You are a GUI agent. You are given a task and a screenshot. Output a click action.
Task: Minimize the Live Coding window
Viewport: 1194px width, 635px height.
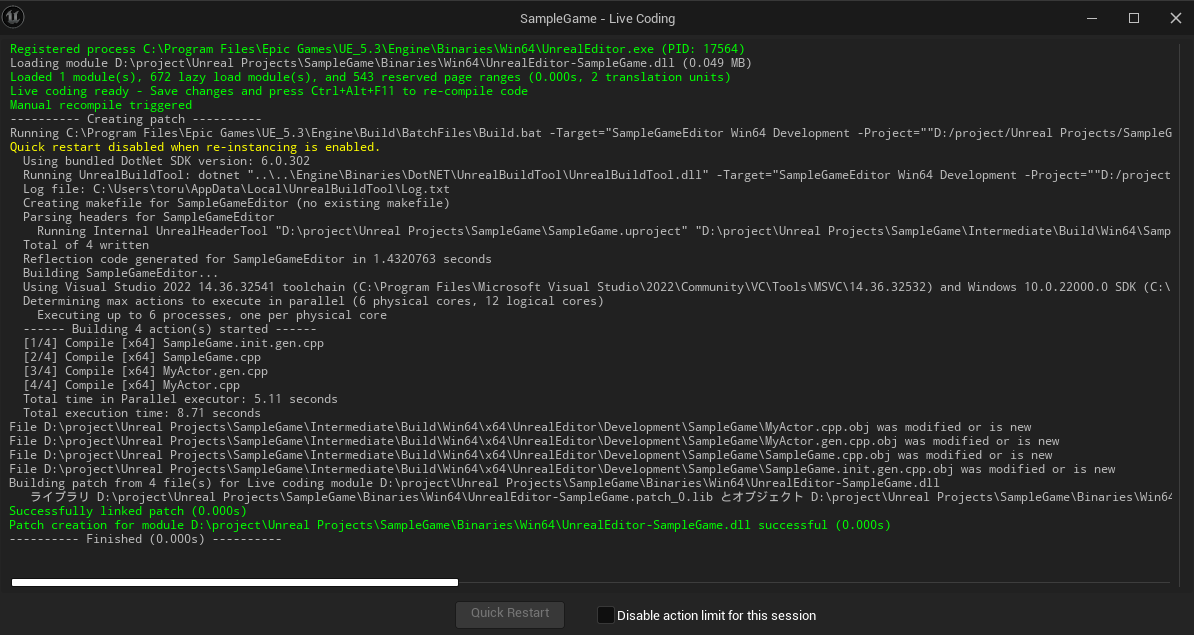(x=1092, y=18)
